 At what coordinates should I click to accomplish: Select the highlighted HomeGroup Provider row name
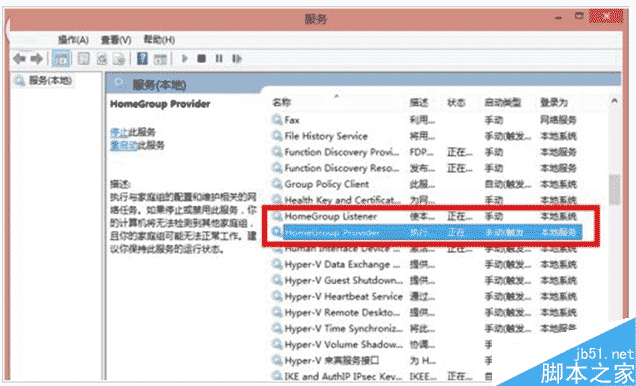332,232
